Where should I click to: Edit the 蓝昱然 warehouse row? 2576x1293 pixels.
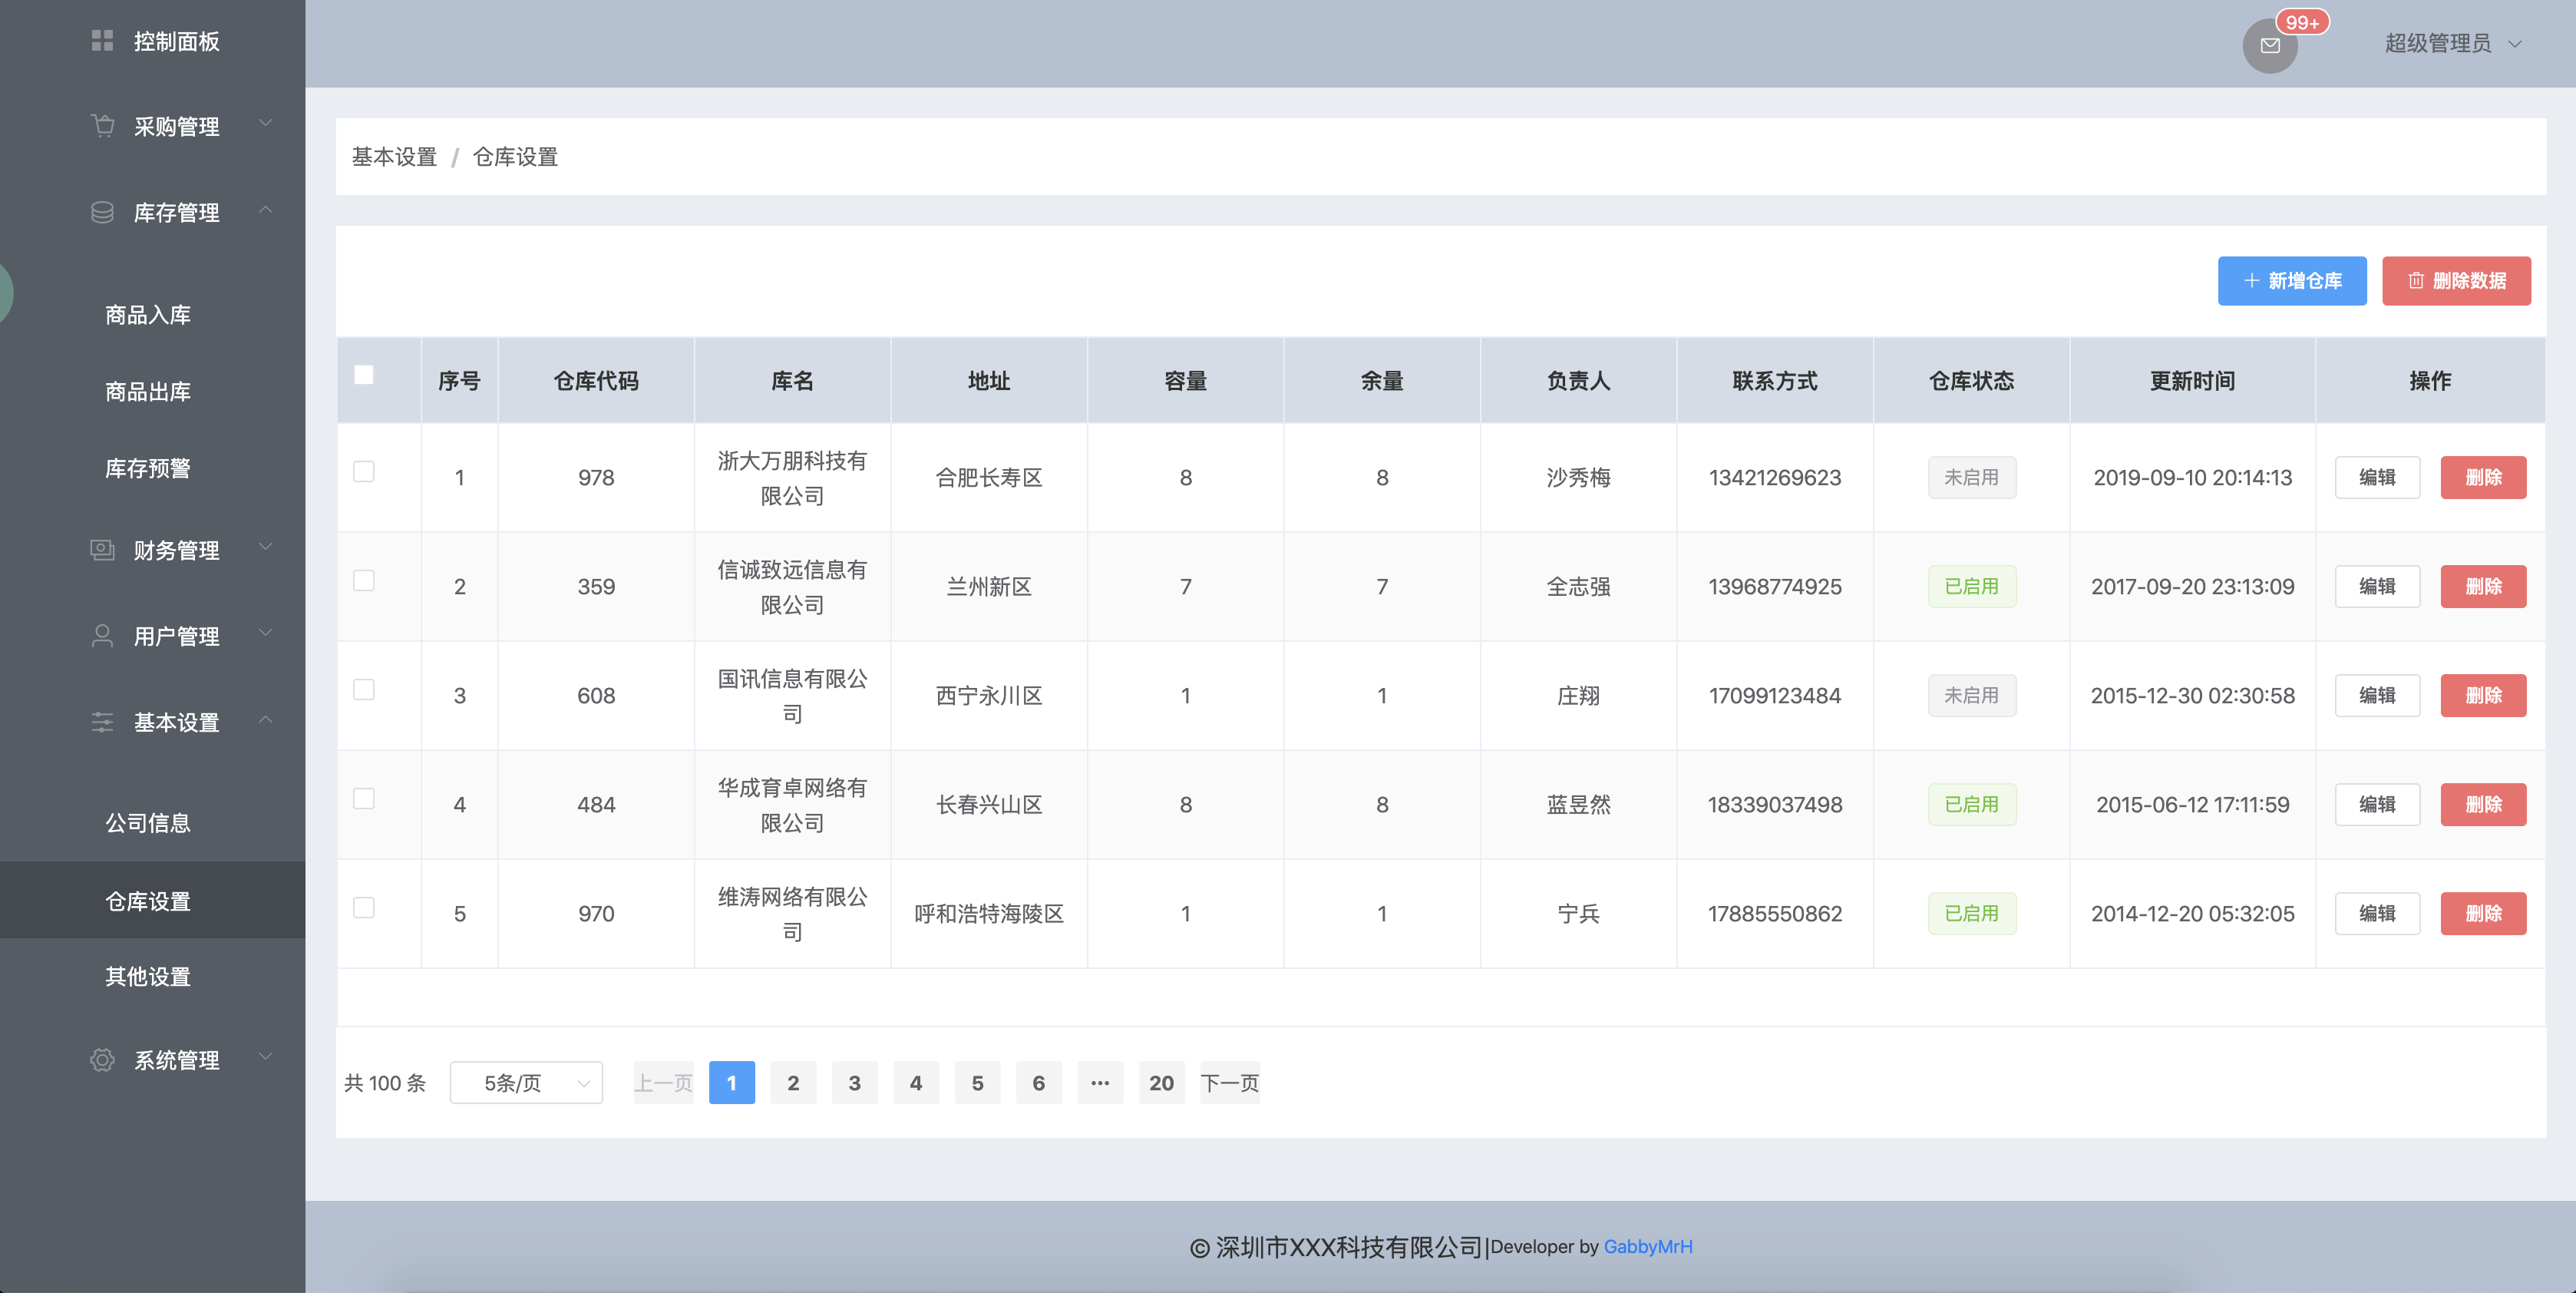pyautogui.click(x=2377, y=804)
